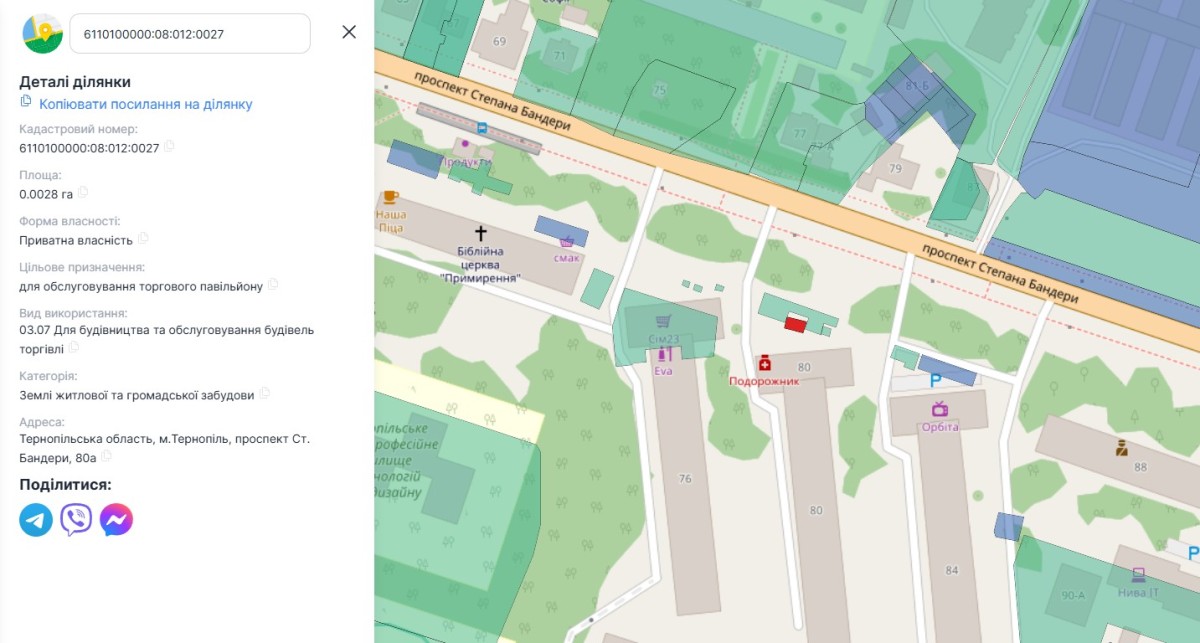Image resolution: width=1200 pixels, height=643 pixels.
Task: Click the 'Орбіта' TV shop icon
Action: [x=940, y=409]
